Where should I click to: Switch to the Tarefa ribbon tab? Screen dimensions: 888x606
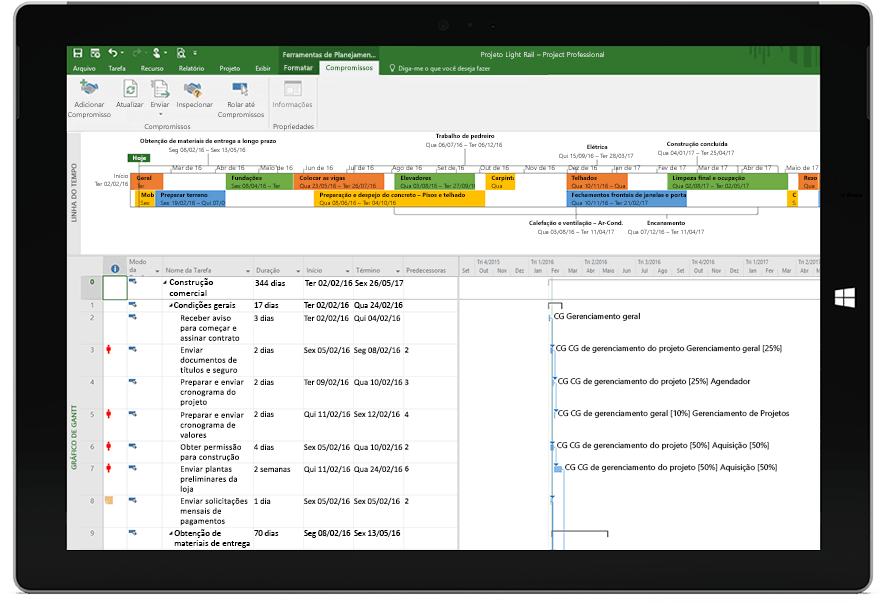(117, 68)
